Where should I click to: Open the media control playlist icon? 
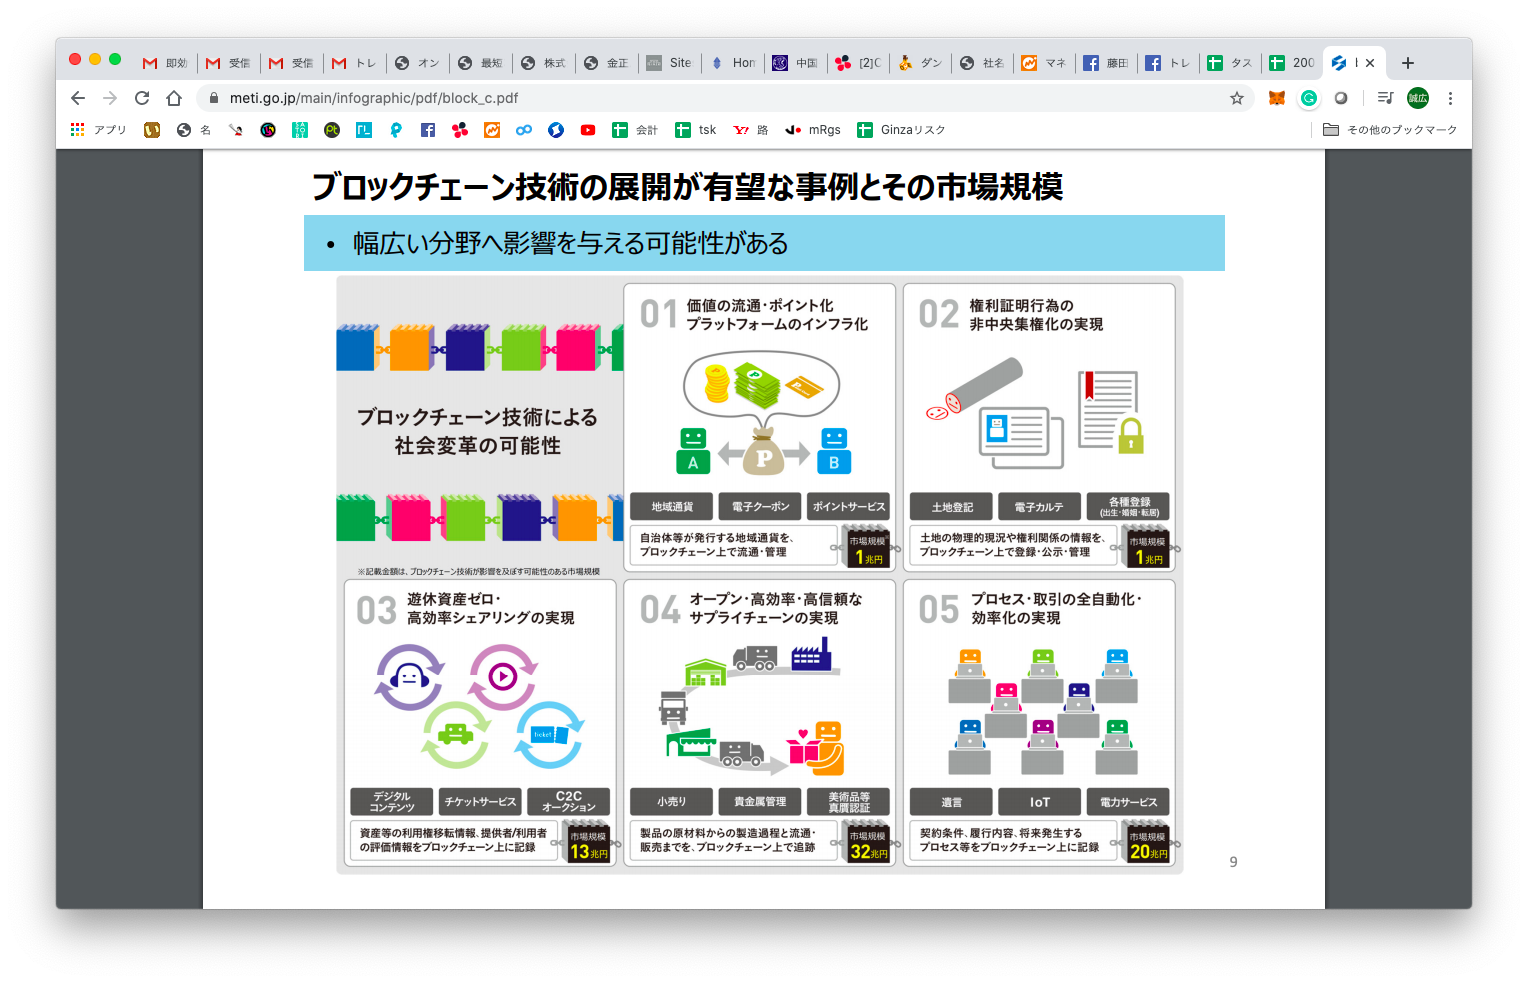[1385, 98]
